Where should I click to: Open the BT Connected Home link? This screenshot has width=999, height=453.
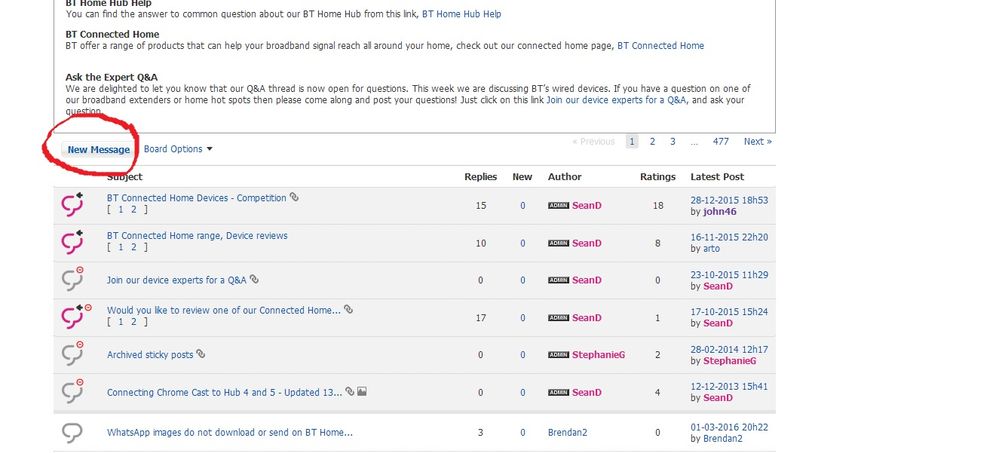(661, 46)
